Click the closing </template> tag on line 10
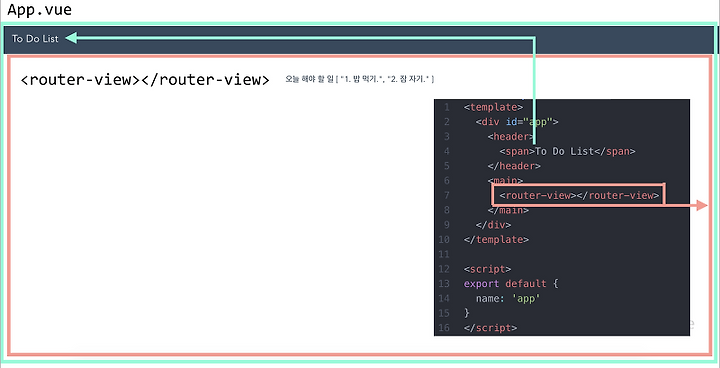720x368 pixels. point(496,240)
